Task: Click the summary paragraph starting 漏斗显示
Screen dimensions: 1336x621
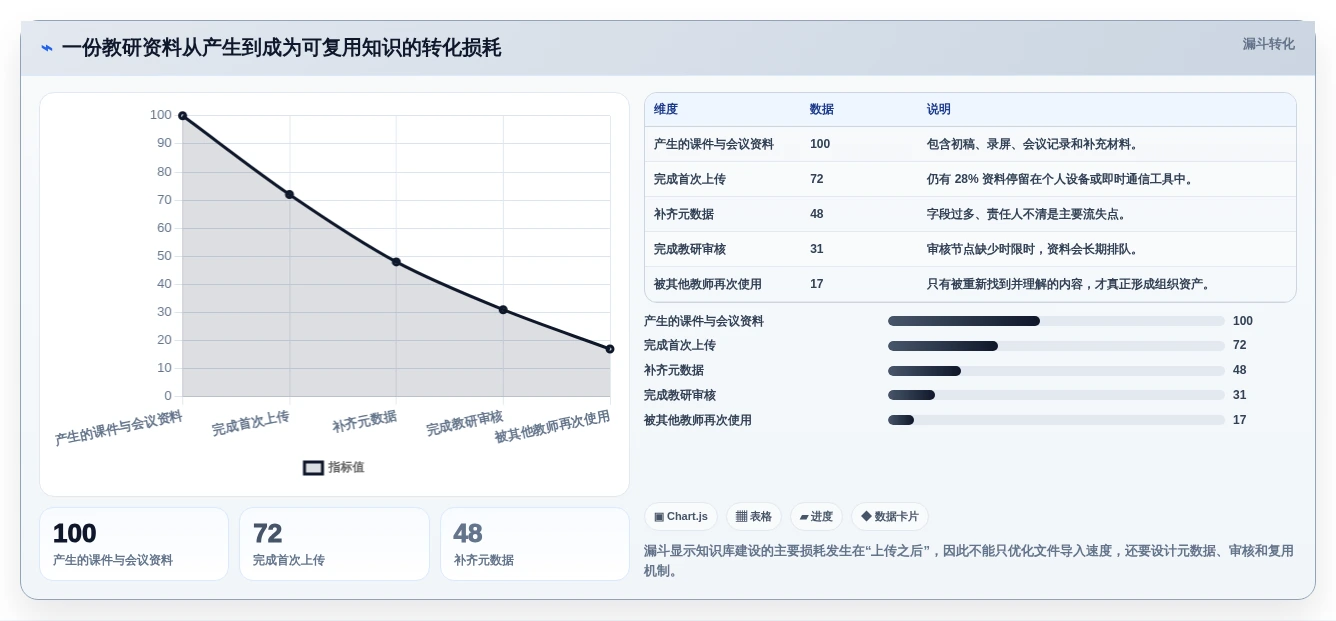Action: tap(969, 560)
